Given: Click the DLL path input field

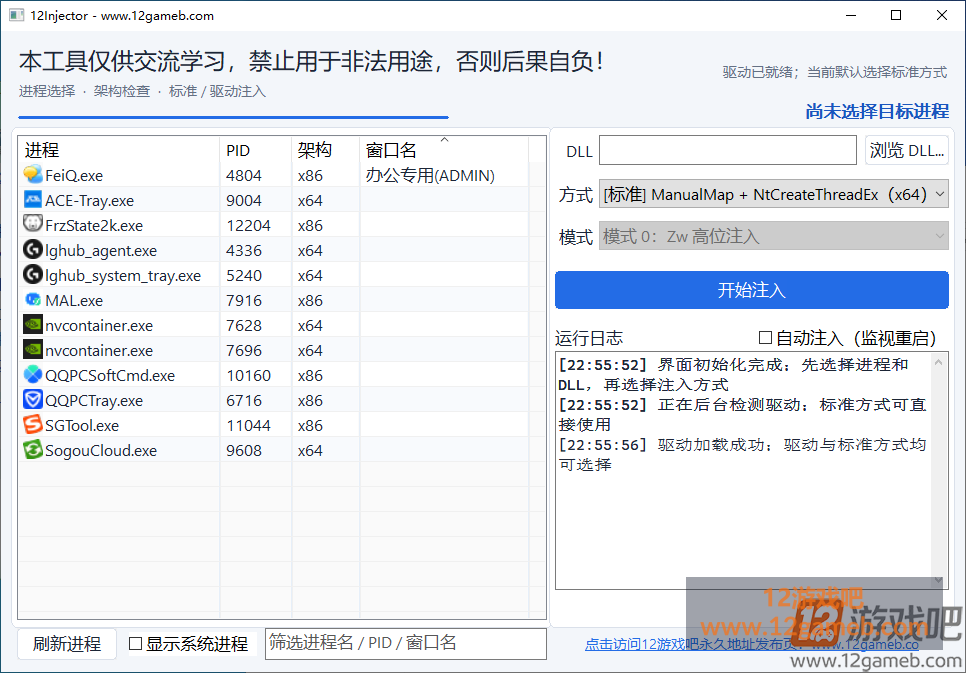Looking at the screenshot, I should [x=728, y=150].
